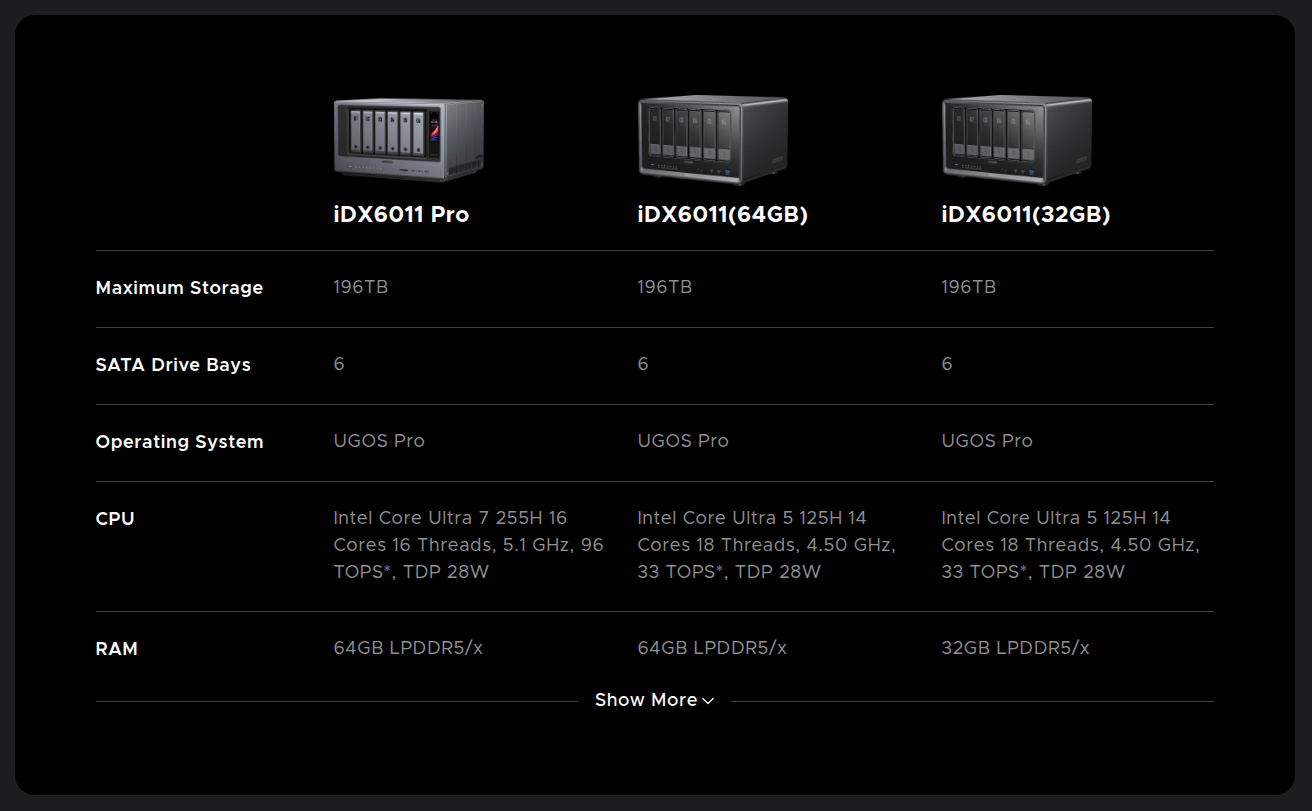1312x811 pixels.
Task: Select UGOS Pro under iDX6011 Pro
Action: click(x=379, y=441)
